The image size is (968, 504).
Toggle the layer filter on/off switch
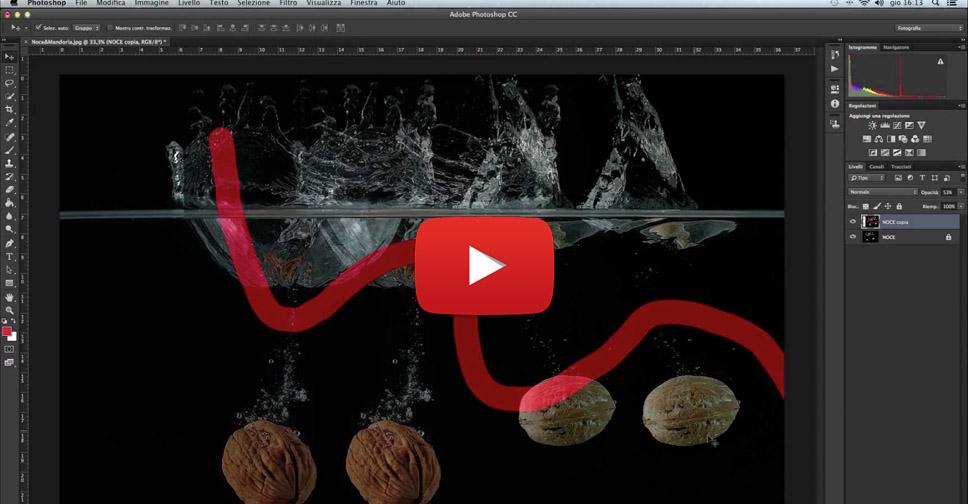(x=962, y=178)
